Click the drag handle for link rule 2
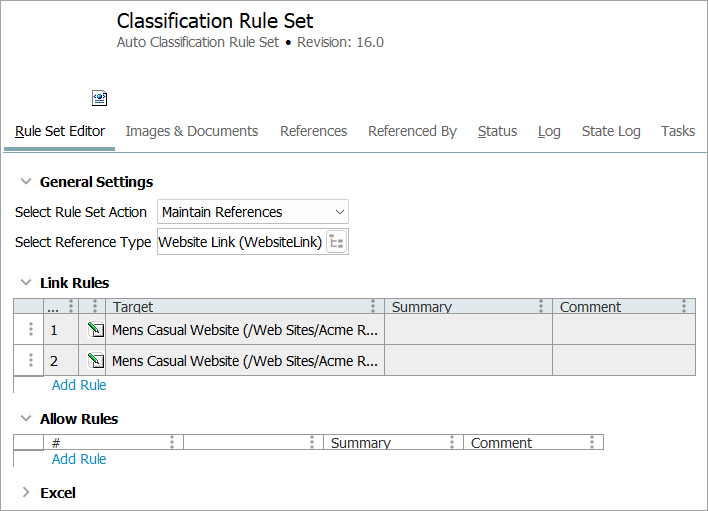The height and width of the screenshot is (511, 708). click(30, 361)
